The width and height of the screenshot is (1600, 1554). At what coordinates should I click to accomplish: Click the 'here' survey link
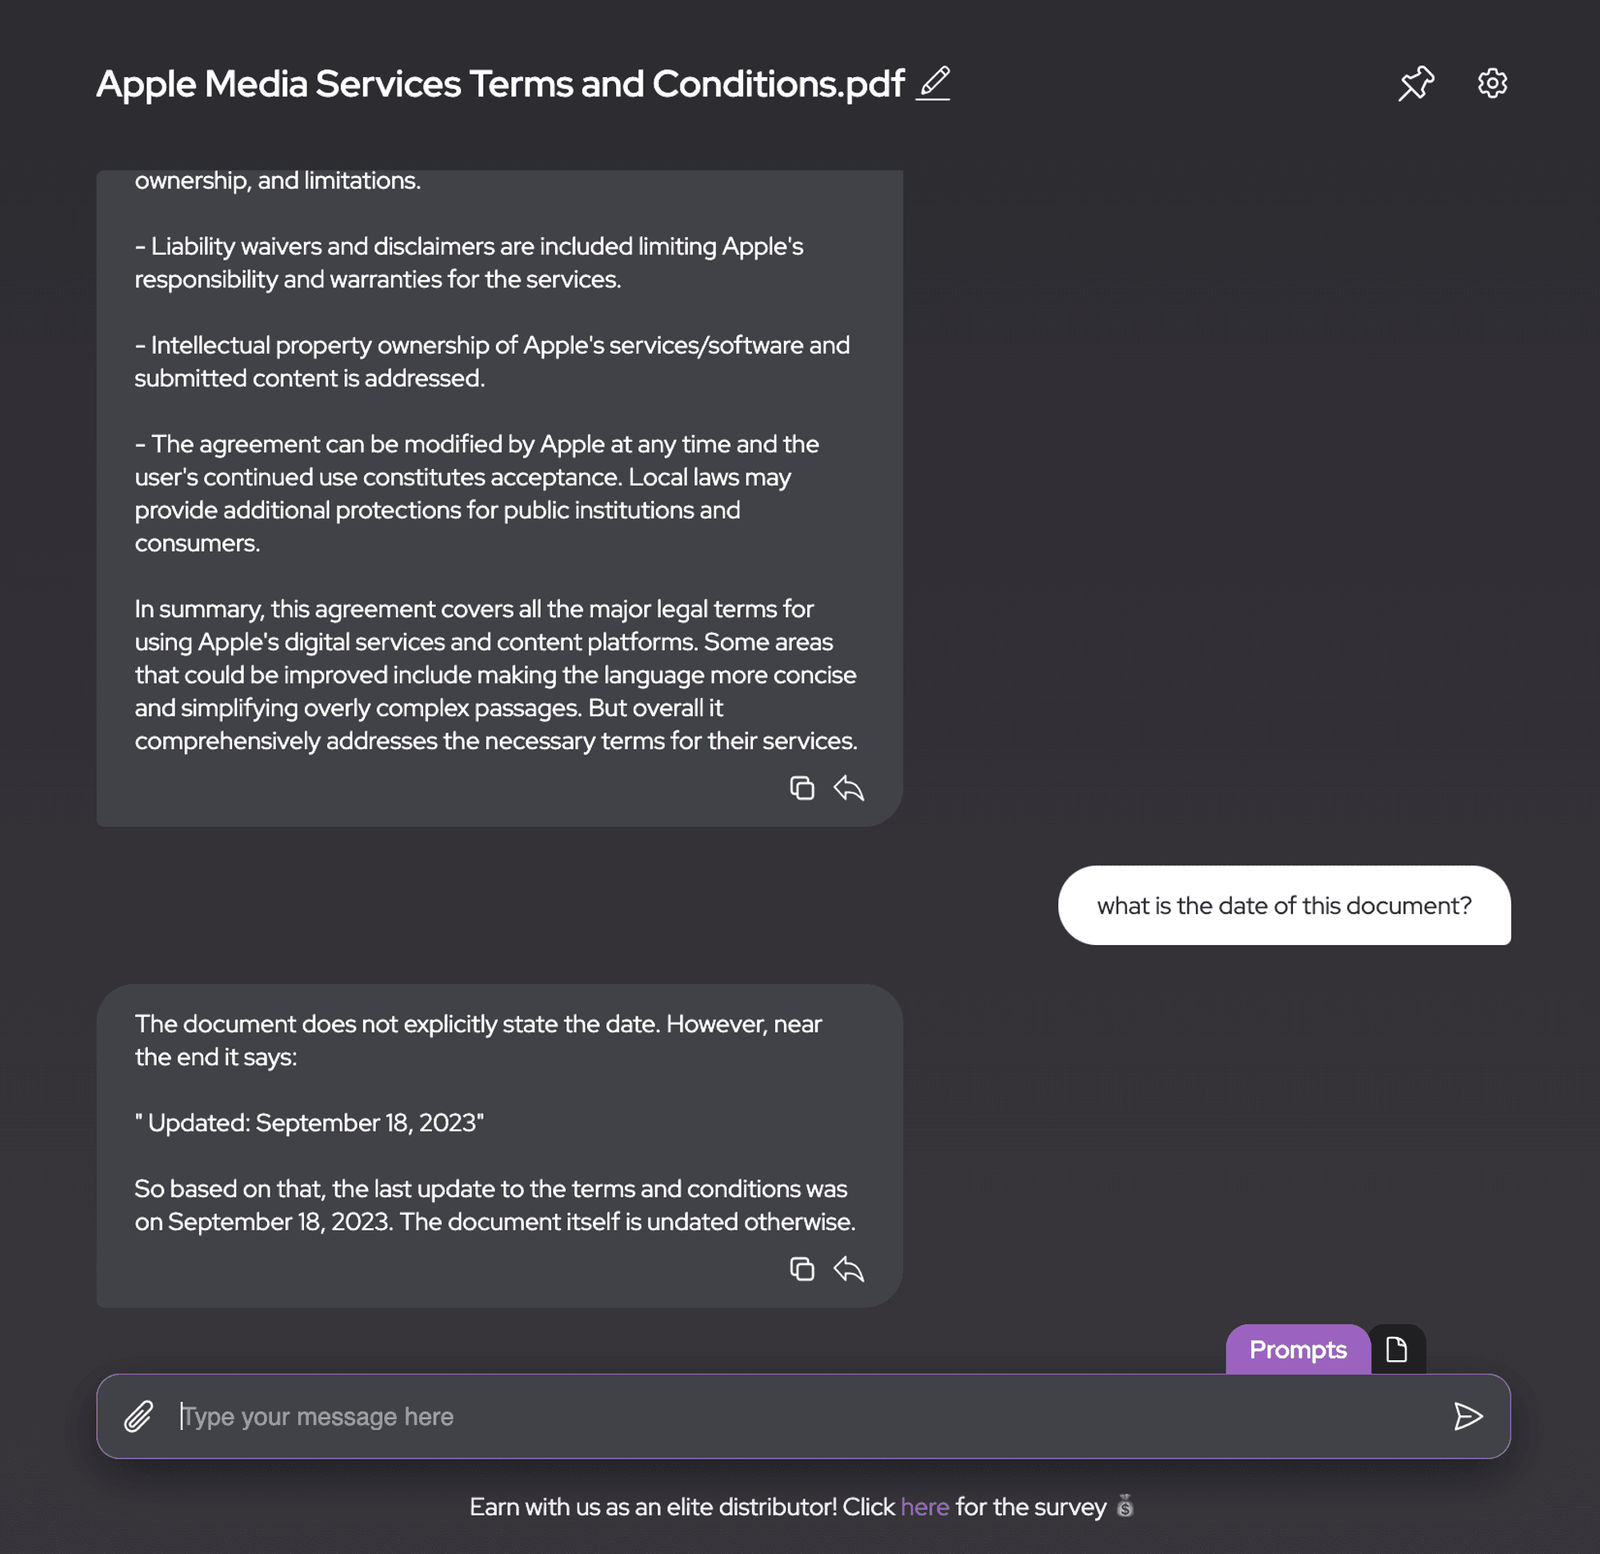925,1506
